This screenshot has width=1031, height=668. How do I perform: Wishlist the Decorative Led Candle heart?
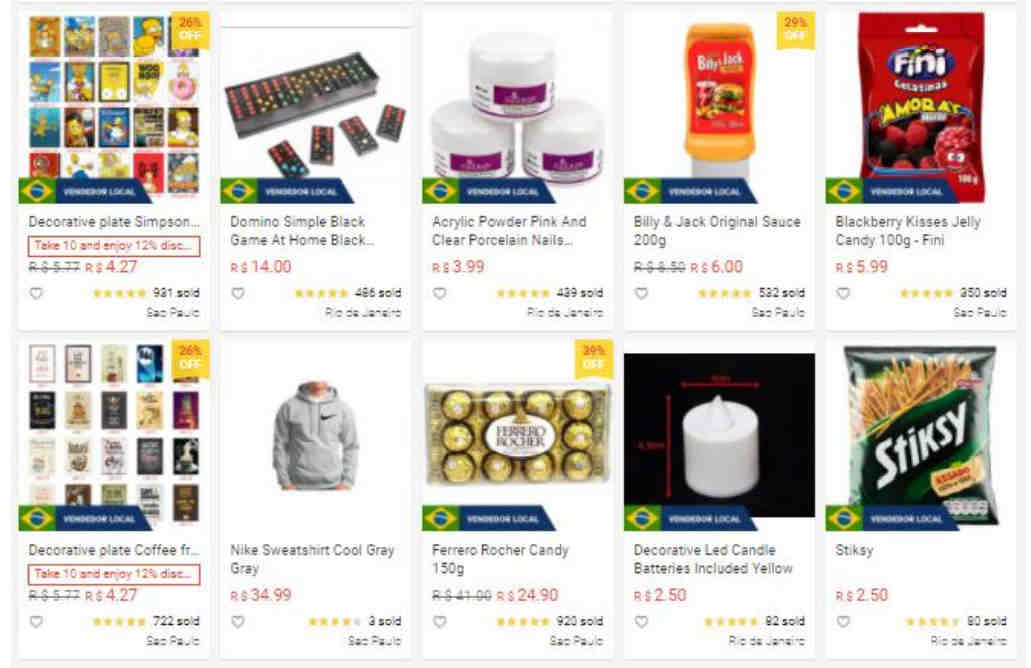(642, 621)
